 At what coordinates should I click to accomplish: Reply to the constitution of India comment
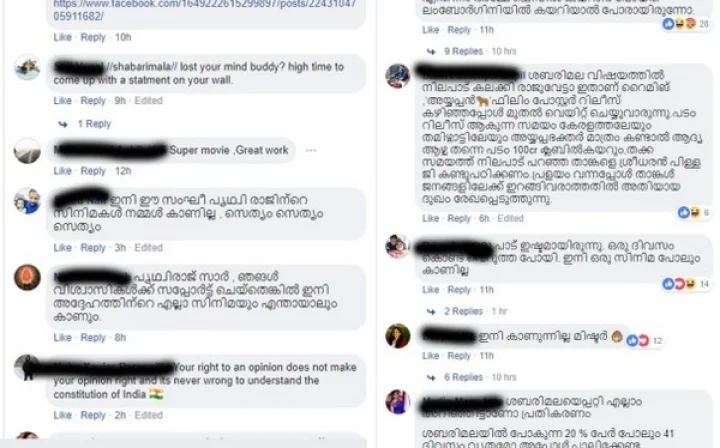(93, 415)
